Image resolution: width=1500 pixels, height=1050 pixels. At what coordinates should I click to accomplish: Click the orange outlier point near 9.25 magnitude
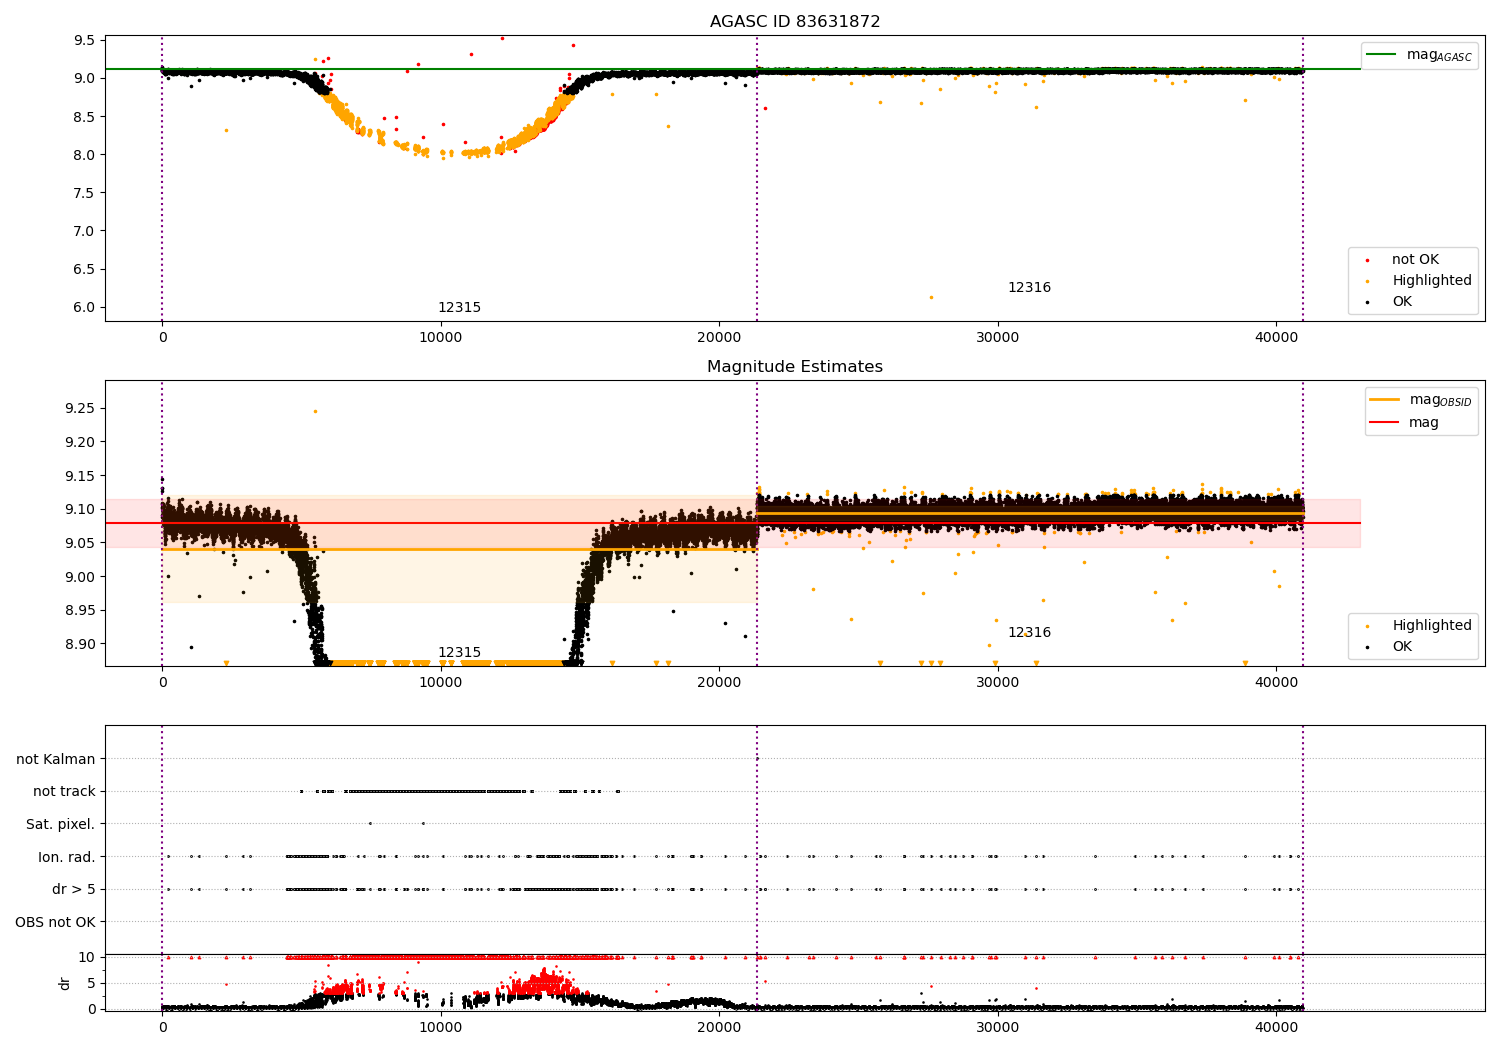pyautogui.click(x=315, y=411)
